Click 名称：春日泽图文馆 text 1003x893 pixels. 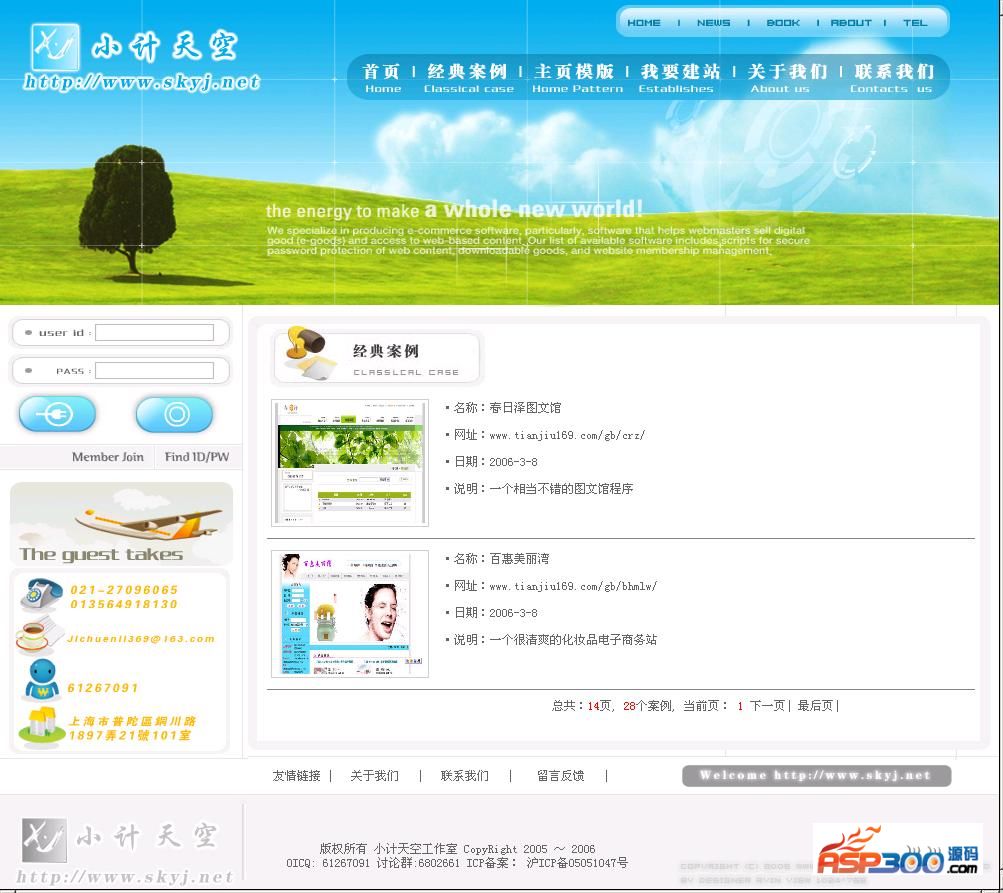click(x=507, y=407)
